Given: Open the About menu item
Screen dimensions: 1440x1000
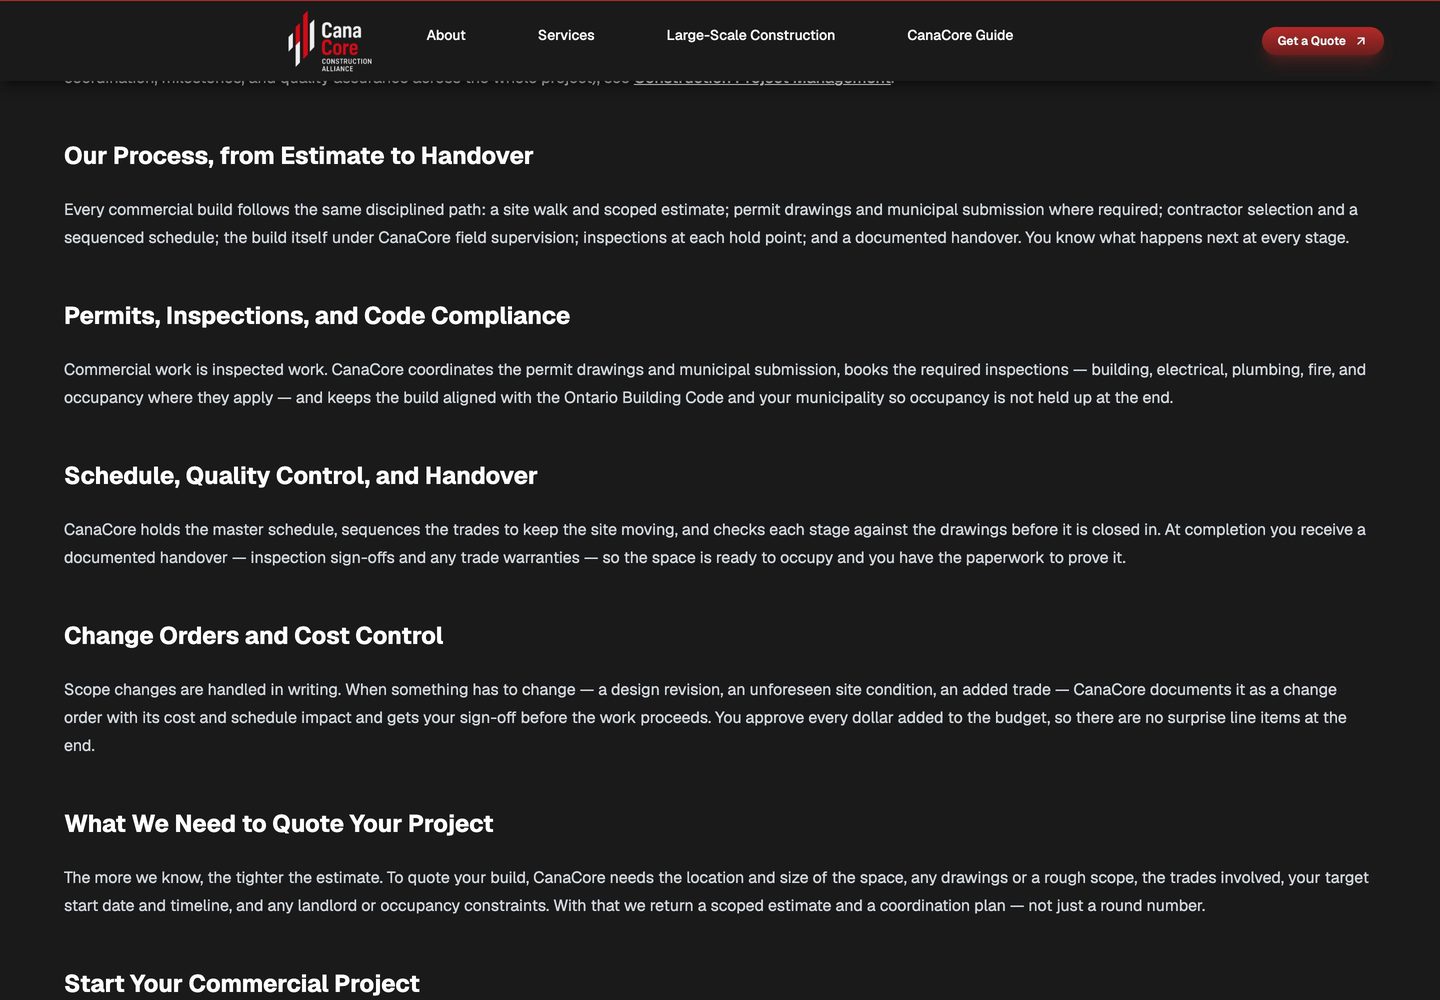Looking at the screenshot, I should point(446,35).
